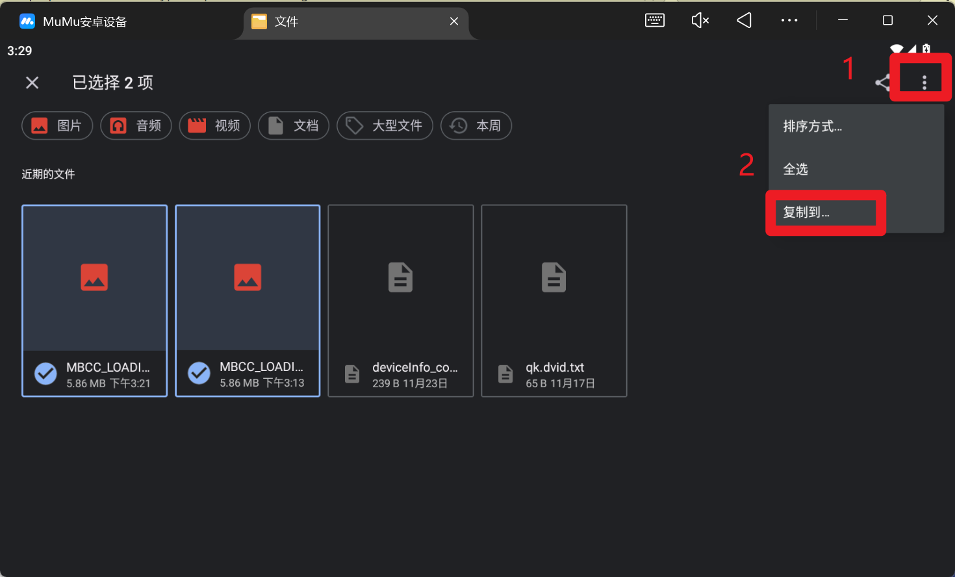This screenshot has height=577, width=955.
Task: Open the share icon in the toolbar
Action: click(x=881, y=82)
